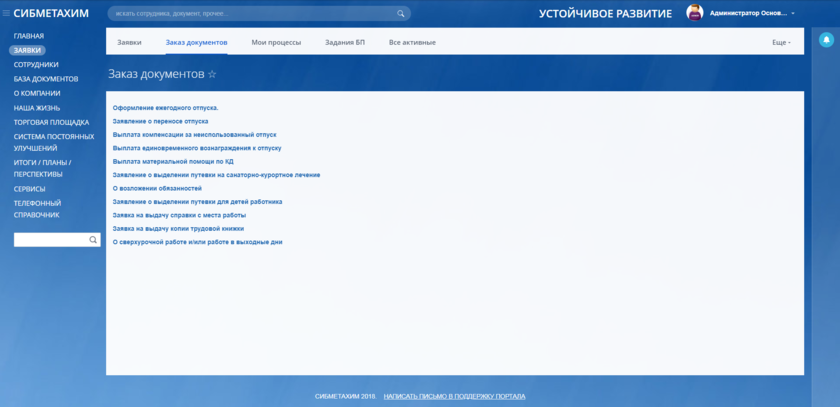840x407 pixels.
Task: Go to the Задания БП tab
Action: pyautogui.click(x=345, y=42)
